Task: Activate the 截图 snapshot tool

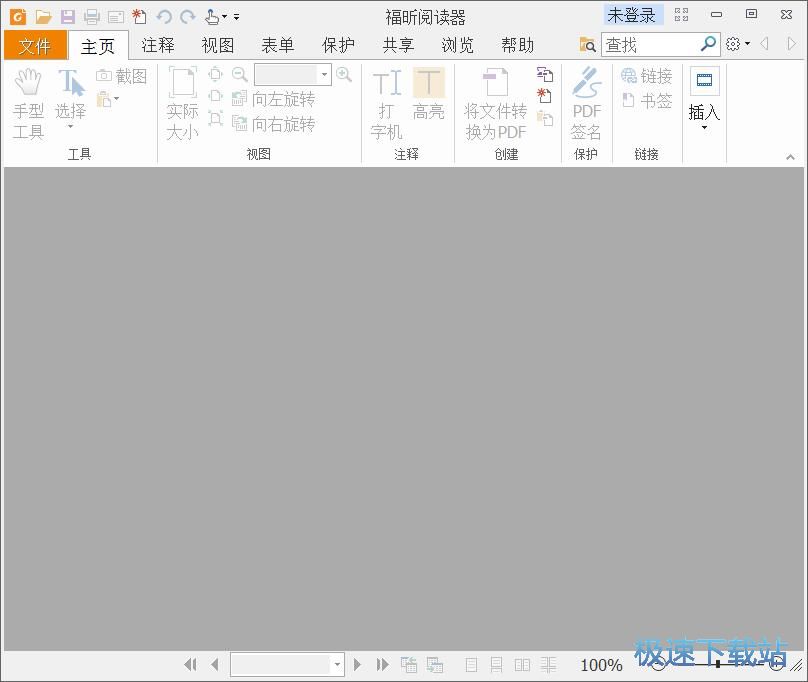Action: pos(122,75)
